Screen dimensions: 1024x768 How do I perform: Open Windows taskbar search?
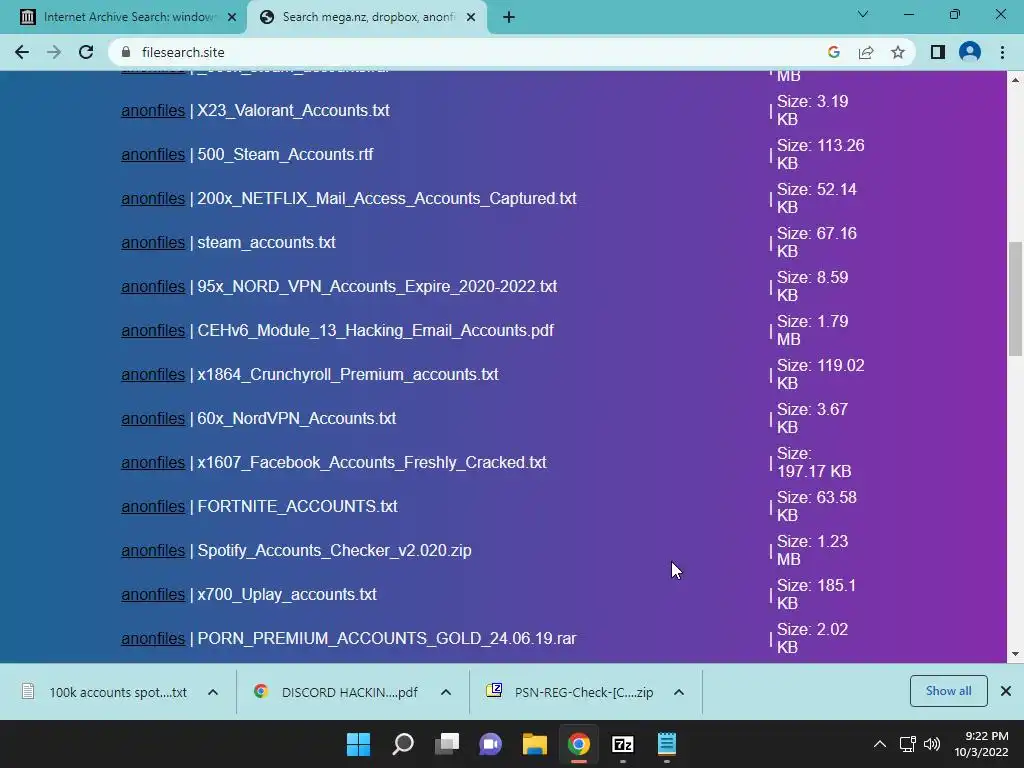coord(402,744)
